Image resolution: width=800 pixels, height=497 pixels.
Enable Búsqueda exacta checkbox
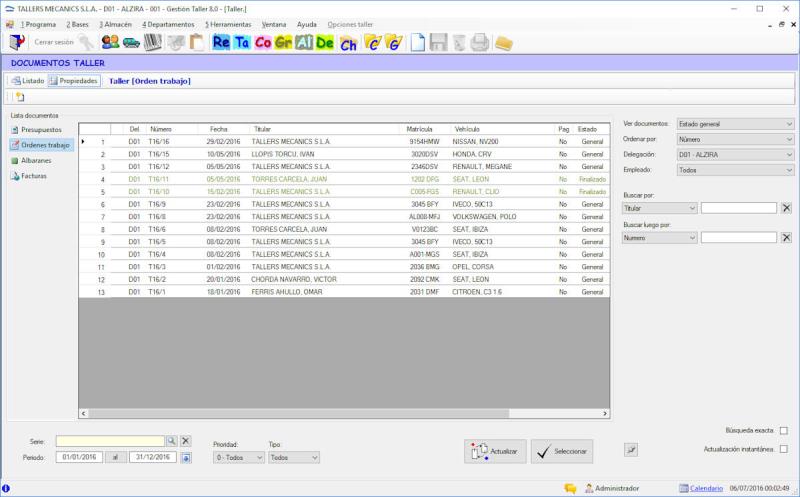coord(784,431)
